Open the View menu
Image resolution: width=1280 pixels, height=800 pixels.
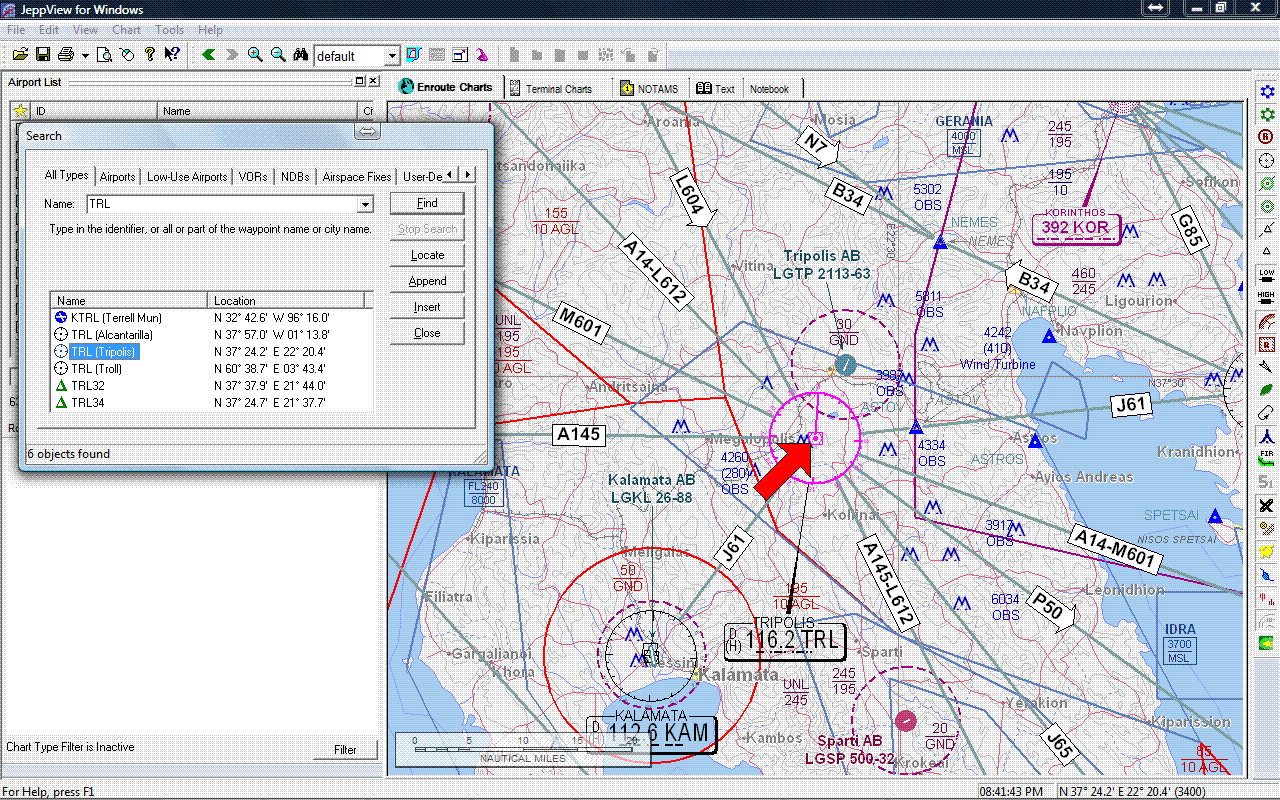[x=85, y=30]
